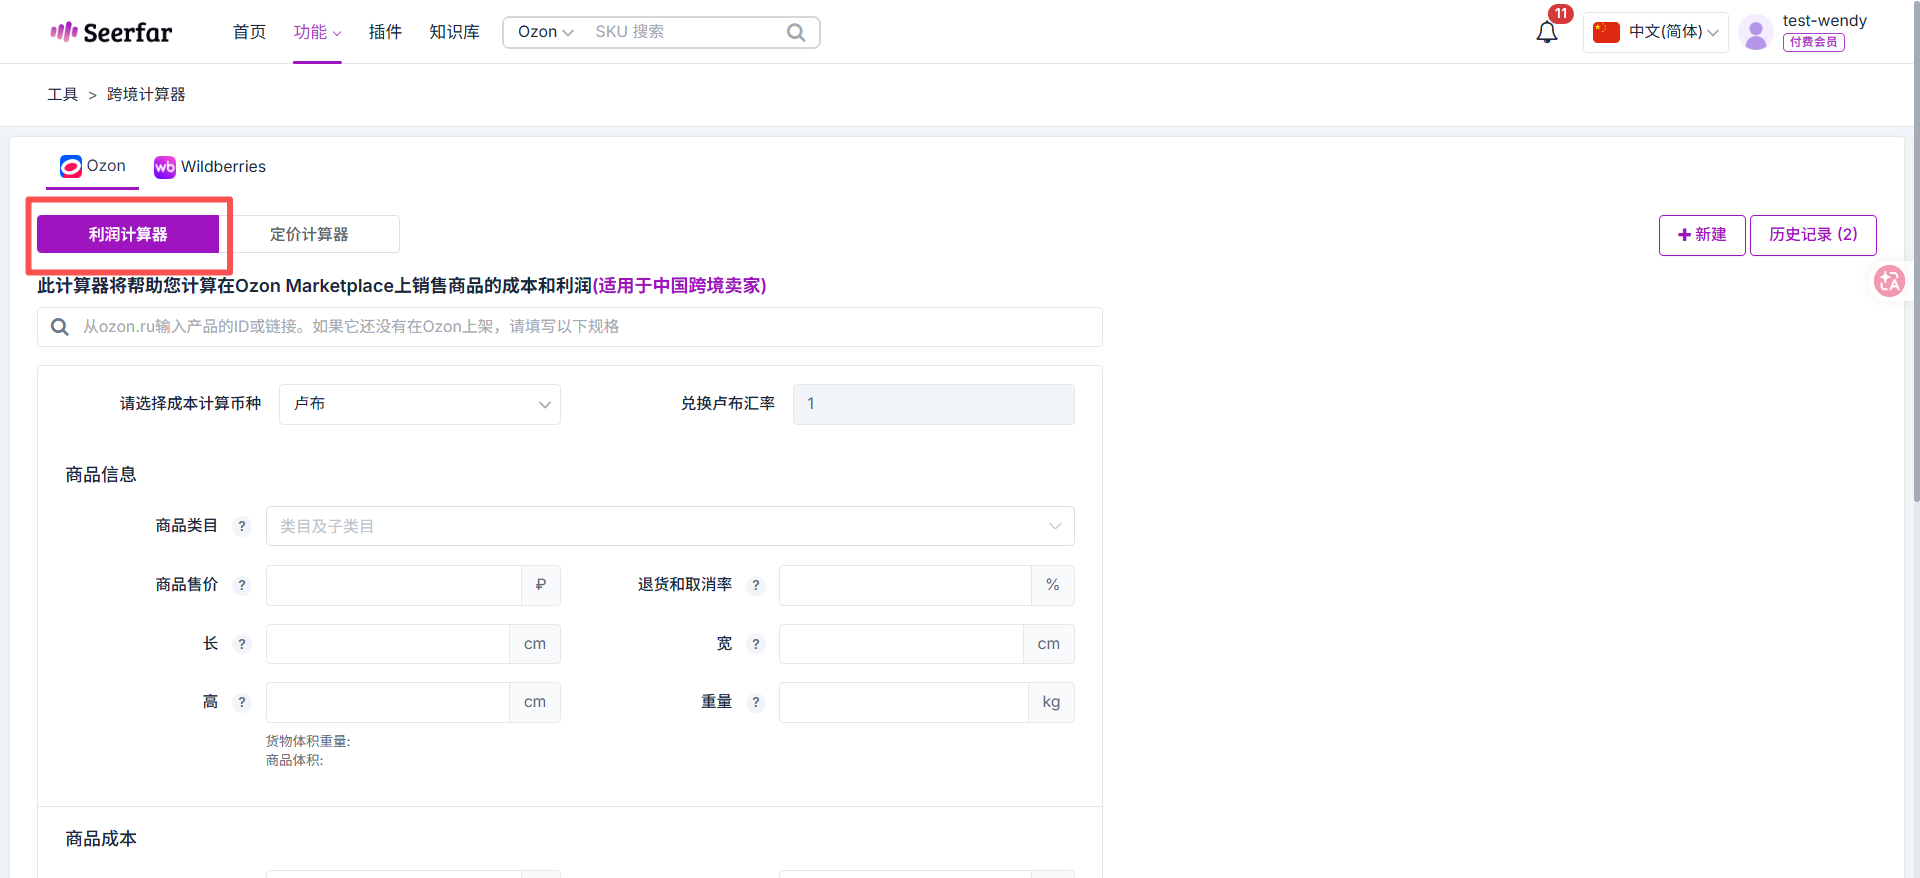Click help icon next to 商品售价
This screenshot has width=1920, height=878.
click(242, 585)
